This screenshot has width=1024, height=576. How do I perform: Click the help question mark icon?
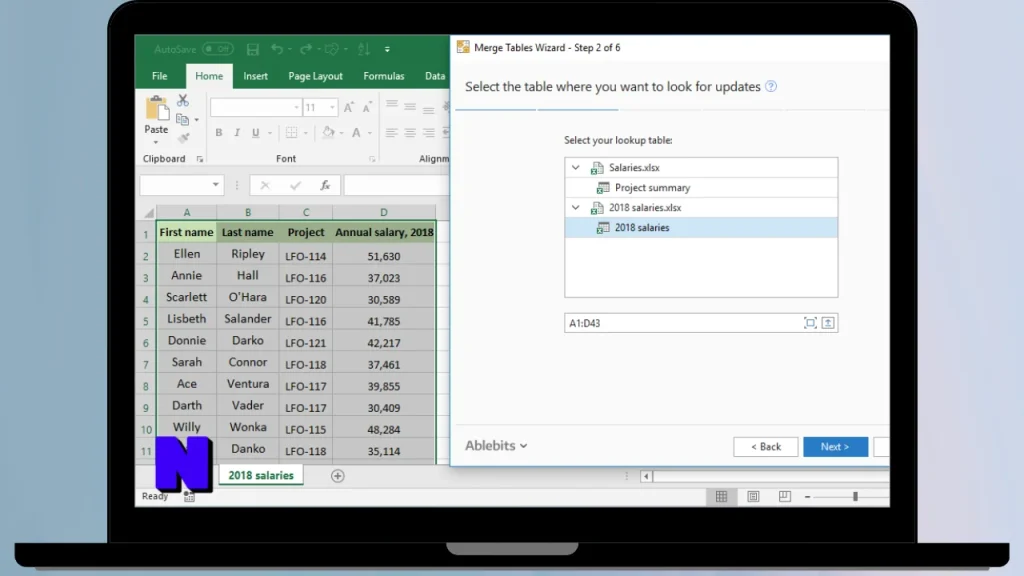771,86
